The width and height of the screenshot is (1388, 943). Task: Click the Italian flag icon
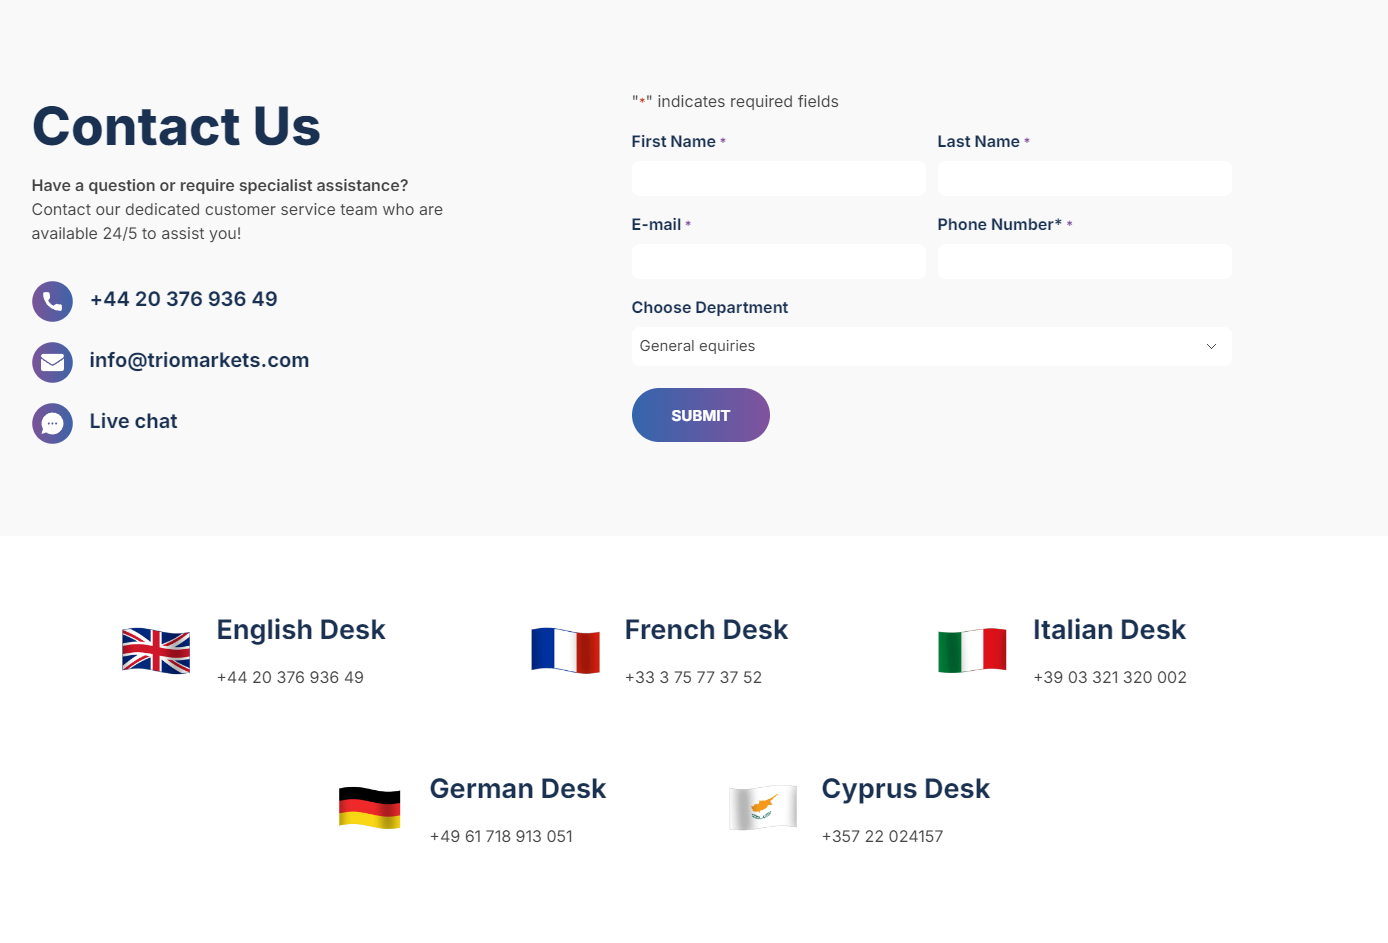[x=972, y=651]
